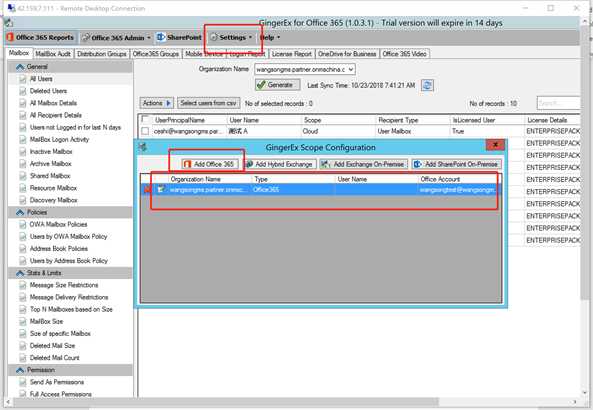This screenshot has height=410, width=593.
Task: Click the Office Account column header in dialog
Action: (460, 179)
